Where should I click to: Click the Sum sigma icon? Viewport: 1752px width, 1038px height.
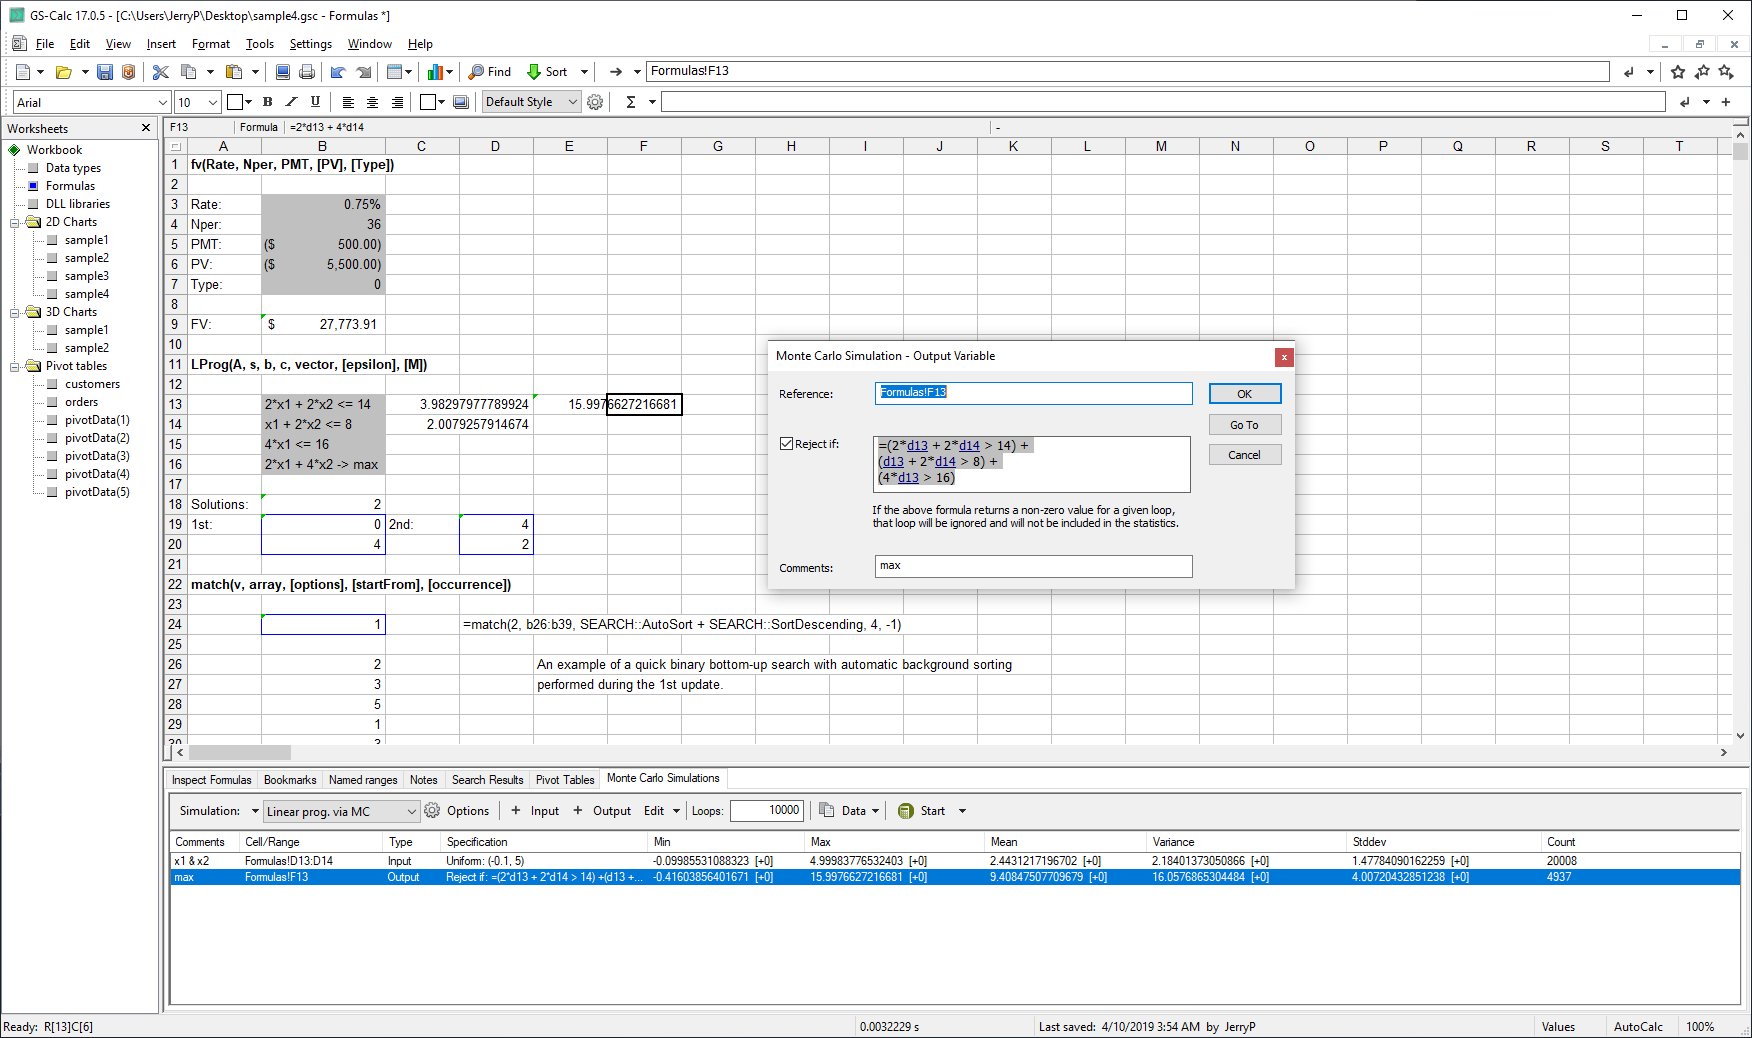(x=630, y=102)
